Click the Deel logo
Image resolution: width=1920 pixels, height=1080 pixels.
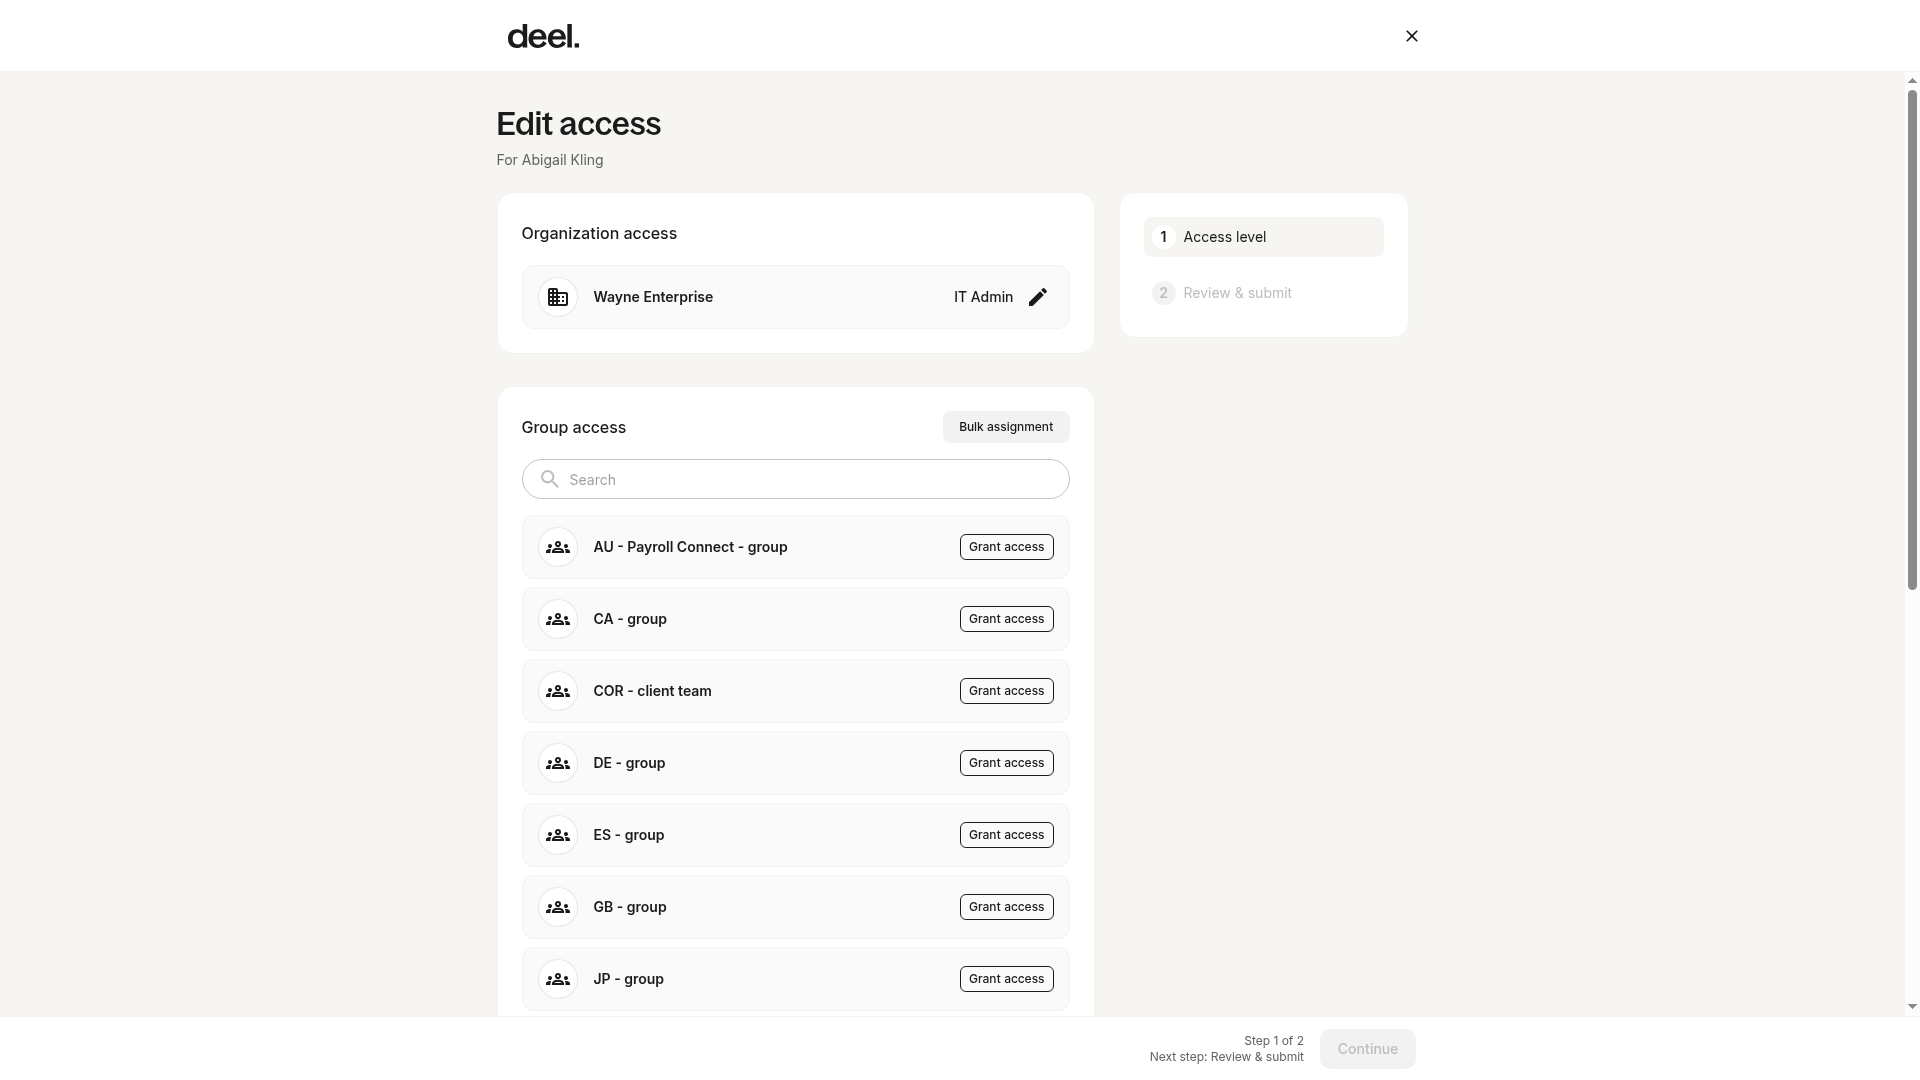[x=543, y=37]
